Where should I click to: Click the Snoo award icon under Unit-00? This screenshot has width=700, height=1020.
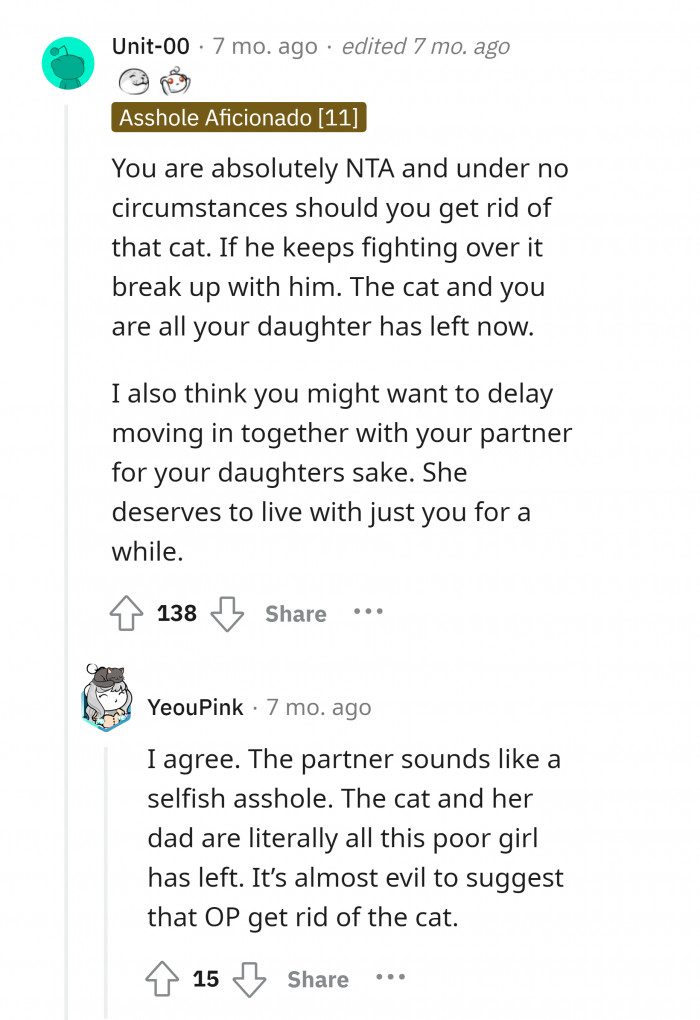coord(173,82)
